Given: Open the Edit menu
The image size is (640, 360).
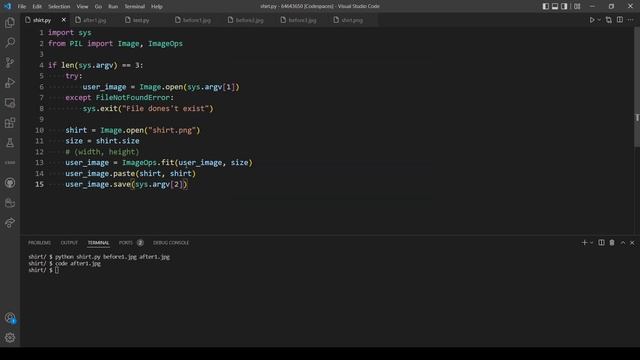Looking at the screenshot, I should (37, 6).
